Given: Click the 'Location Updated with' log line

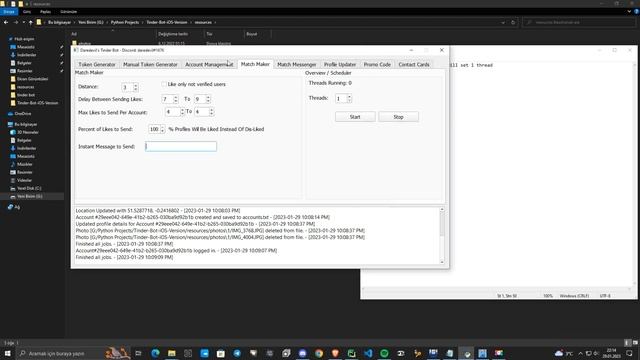Looking at the screenshot, I should (x=158, y=211).
